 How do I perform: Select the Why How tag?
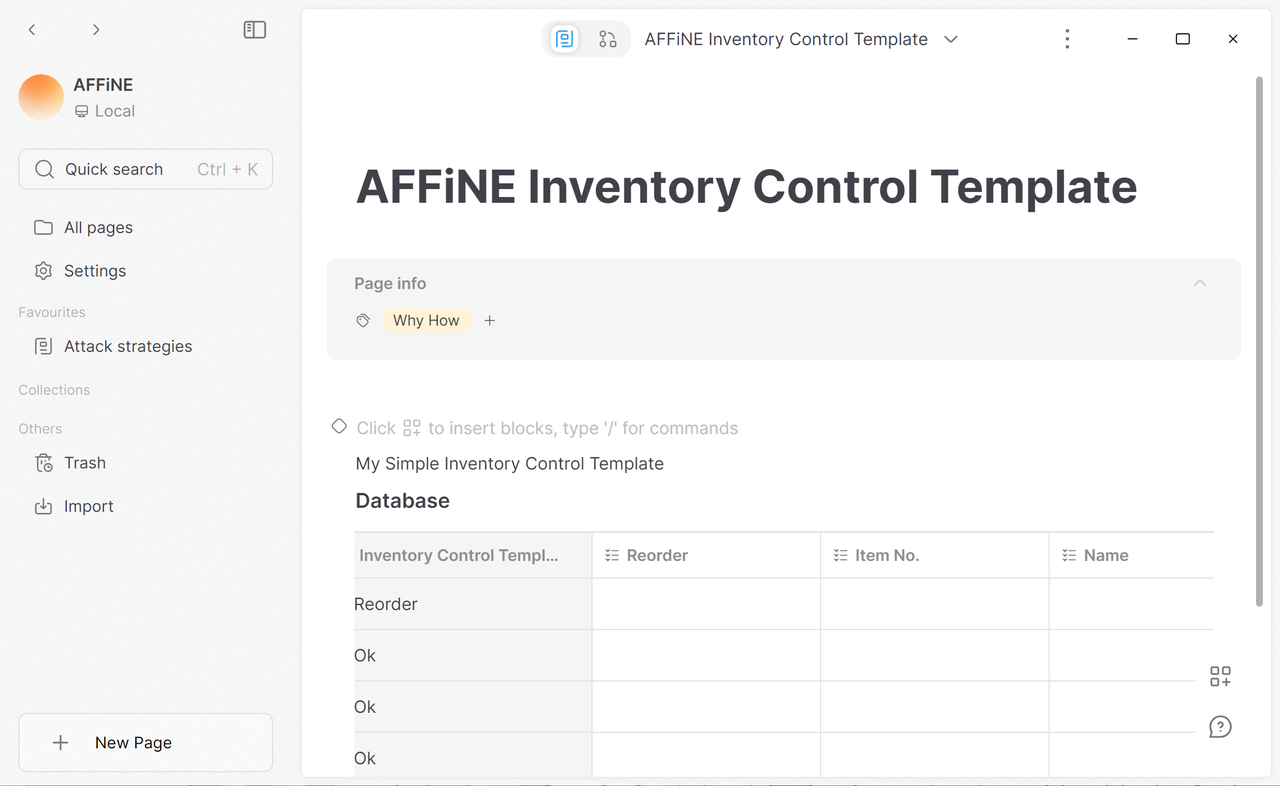pyautogui.click(x=426, y=321)
